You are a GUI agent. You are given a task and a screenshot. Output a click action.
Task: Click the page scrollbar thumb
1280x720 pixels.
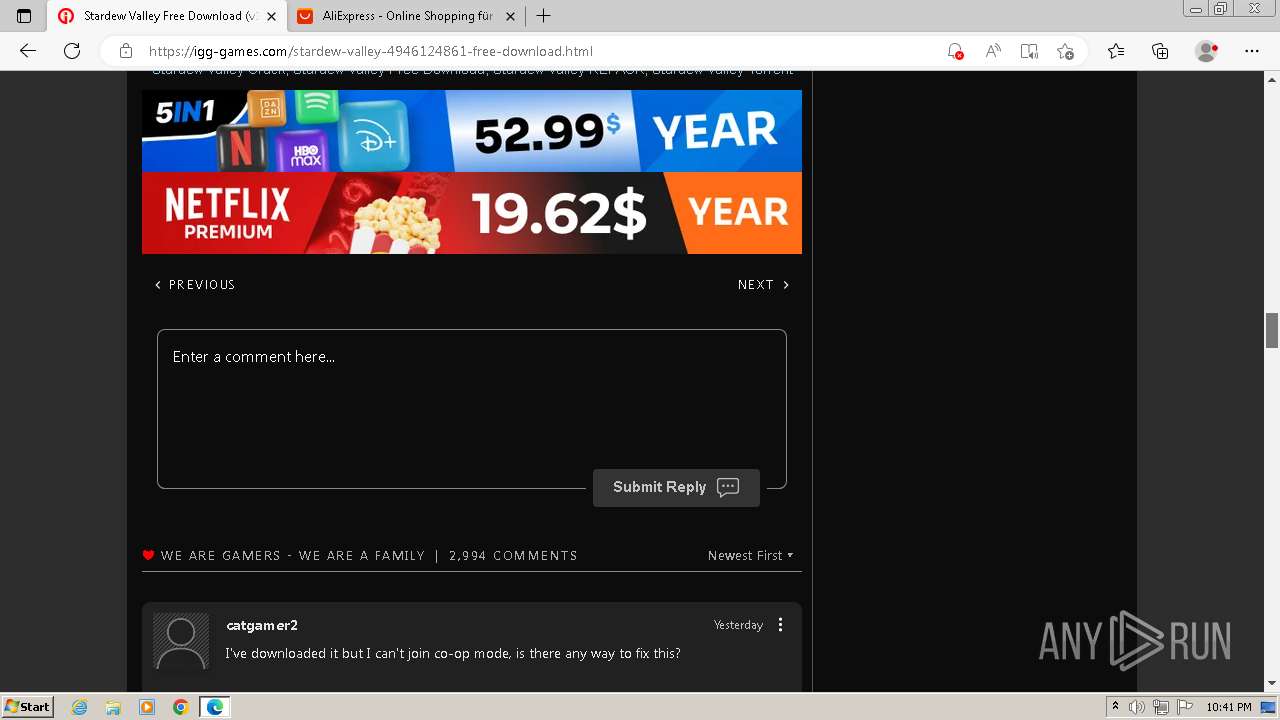1272,330
